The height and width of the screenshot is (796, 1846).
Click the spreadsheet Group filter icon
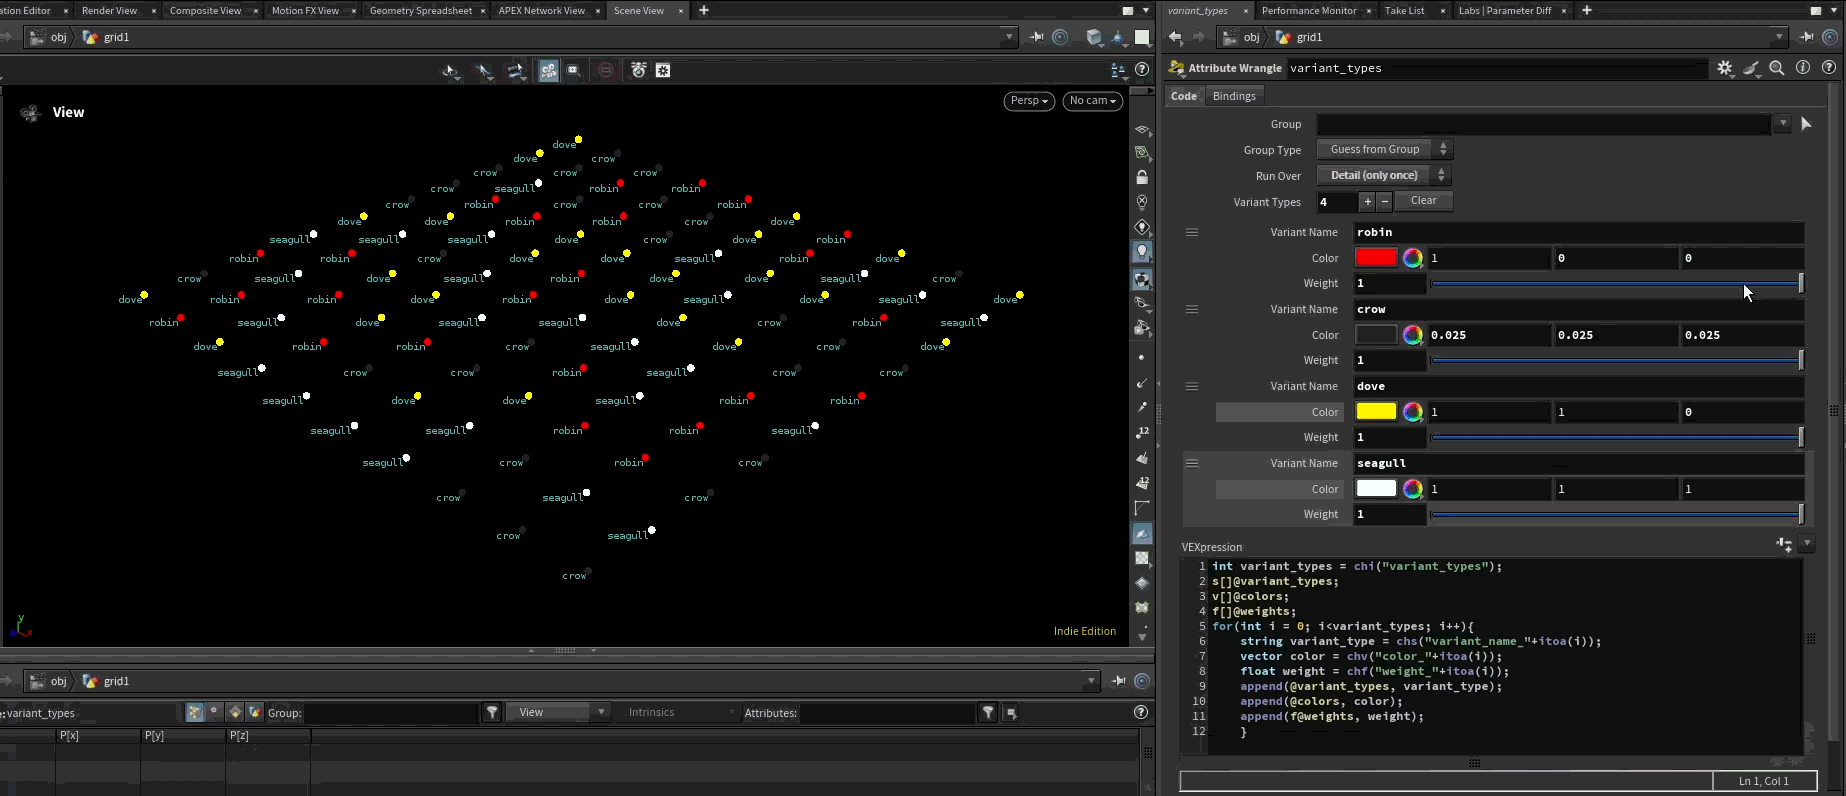point(492,712)
